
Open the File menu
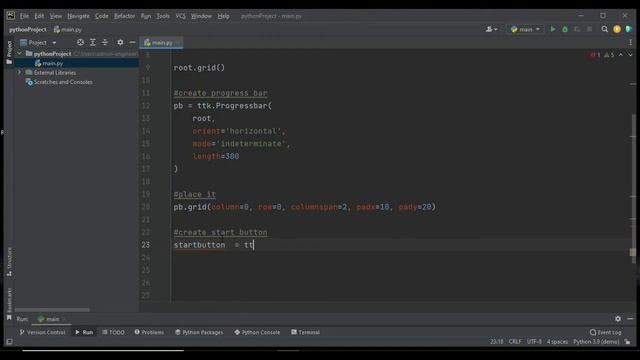tap(24, 16)
